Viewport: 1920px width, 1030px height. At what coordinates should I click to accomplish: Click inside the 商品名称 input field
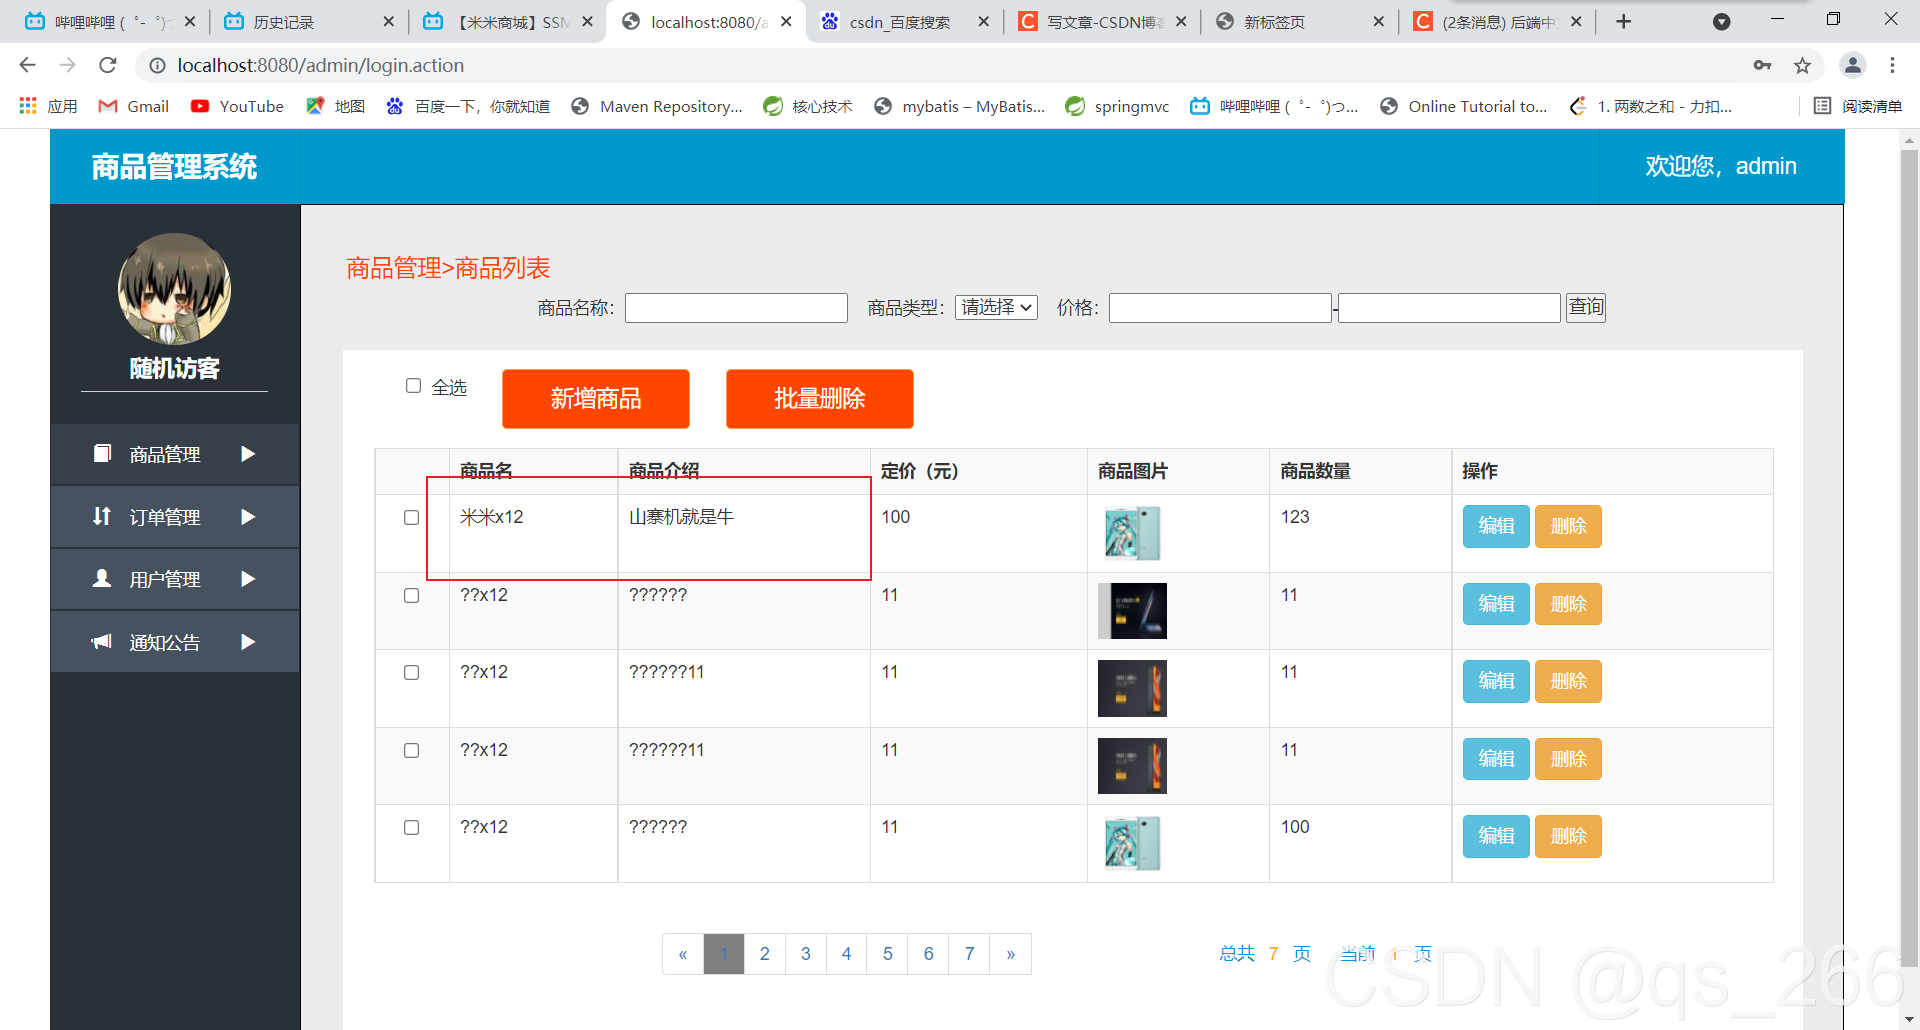(x=736, y=307)
